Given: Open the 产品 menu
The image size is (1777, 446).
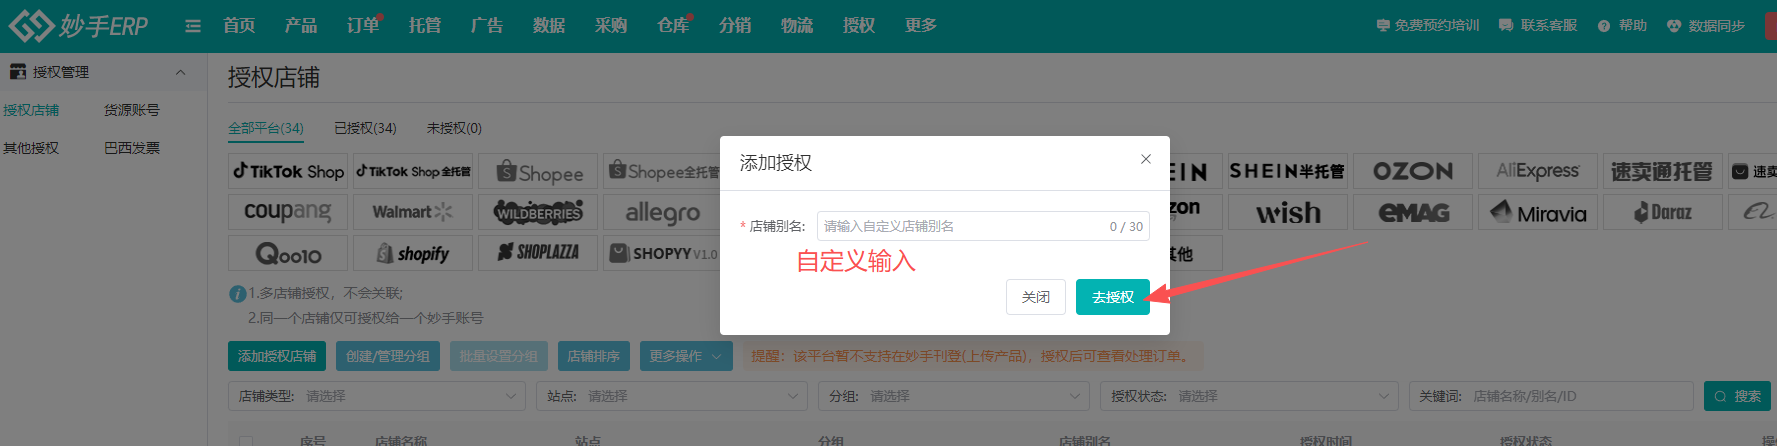Looking at the screenshot, I should click(301, 25).
